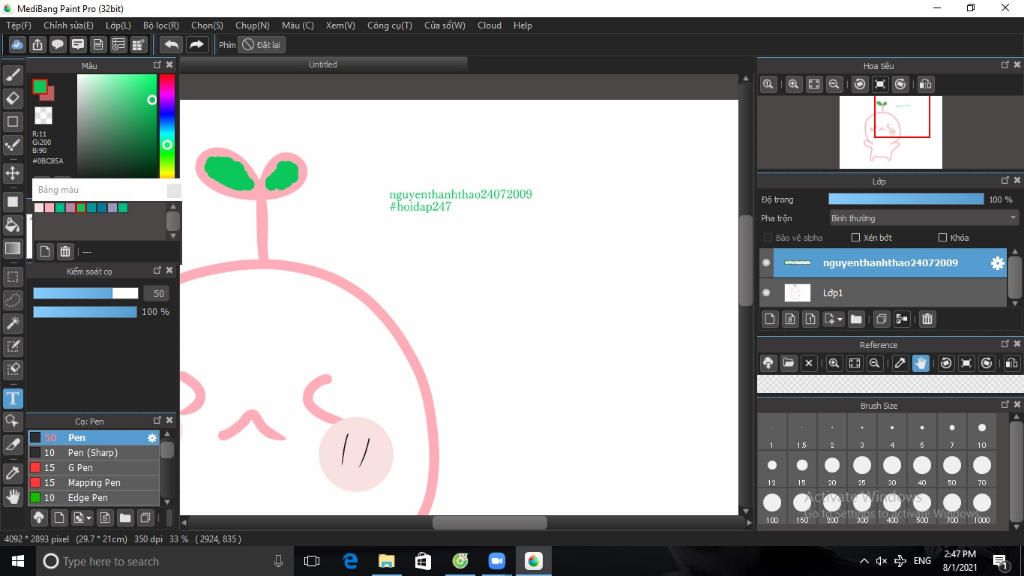Adjust the Độ trong opacity slider
The width and height of the screenshot is (1024, 576).
coord(906,199)
